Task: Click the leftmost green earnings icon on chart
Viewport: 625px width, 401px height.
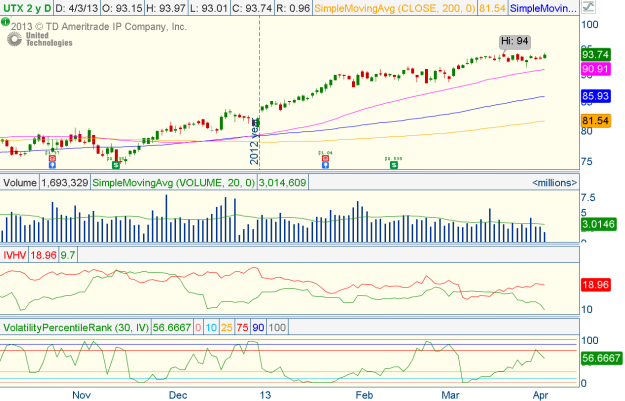Action: (115, 162)
